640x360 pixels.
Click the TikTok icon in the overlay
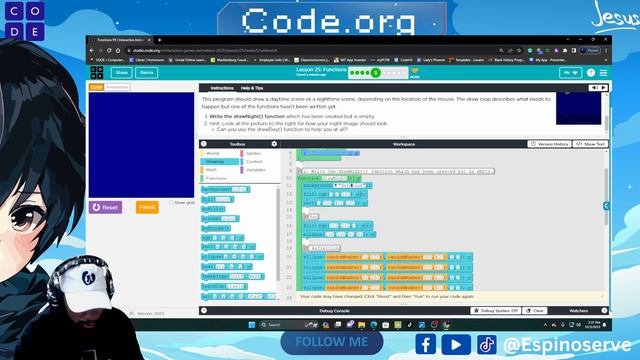pos(487,344)
